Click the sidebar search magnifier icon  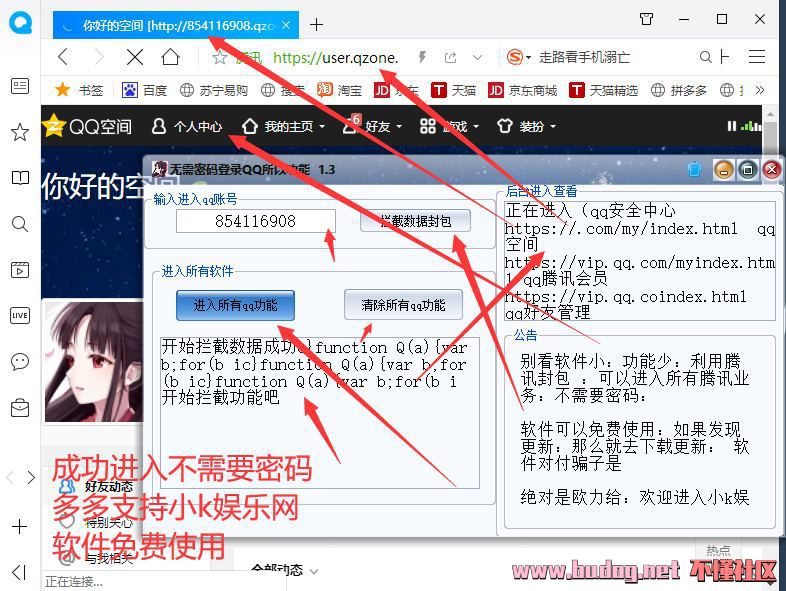click(19, 224)
